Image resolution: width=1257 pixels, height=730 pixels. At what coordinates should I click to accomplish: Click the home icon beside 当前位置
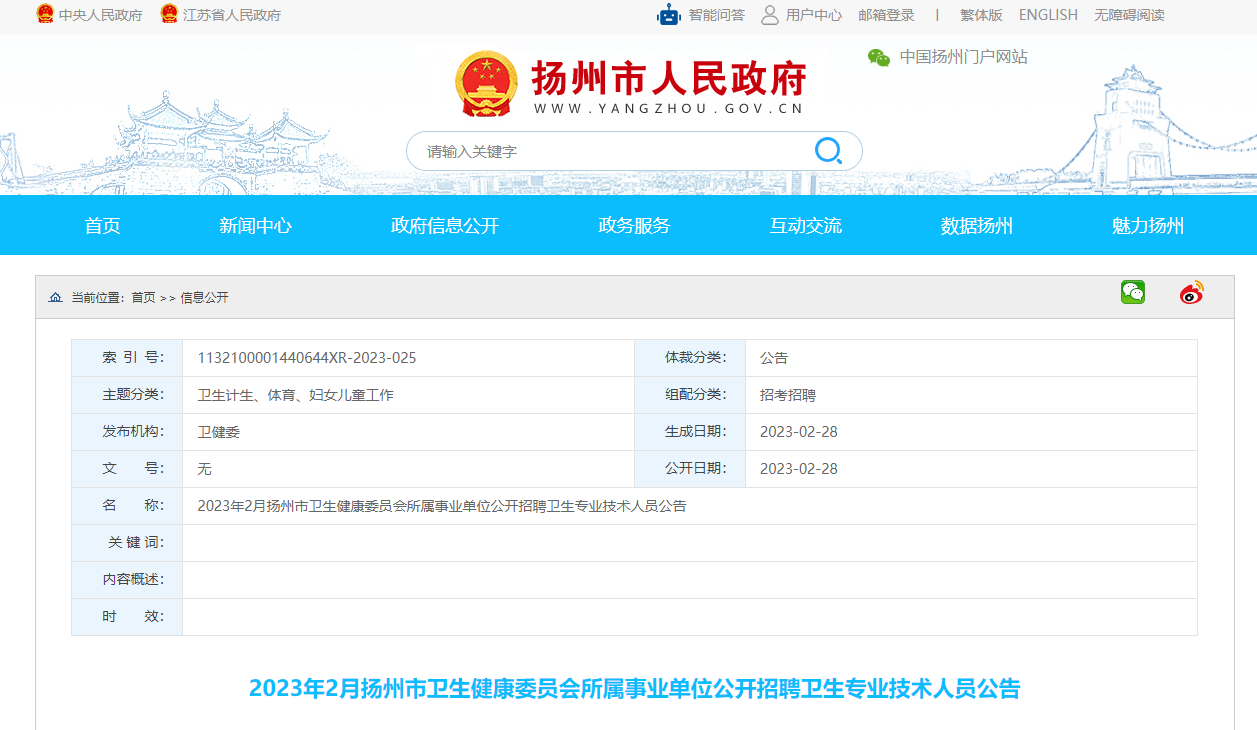[x=56, y=297]
